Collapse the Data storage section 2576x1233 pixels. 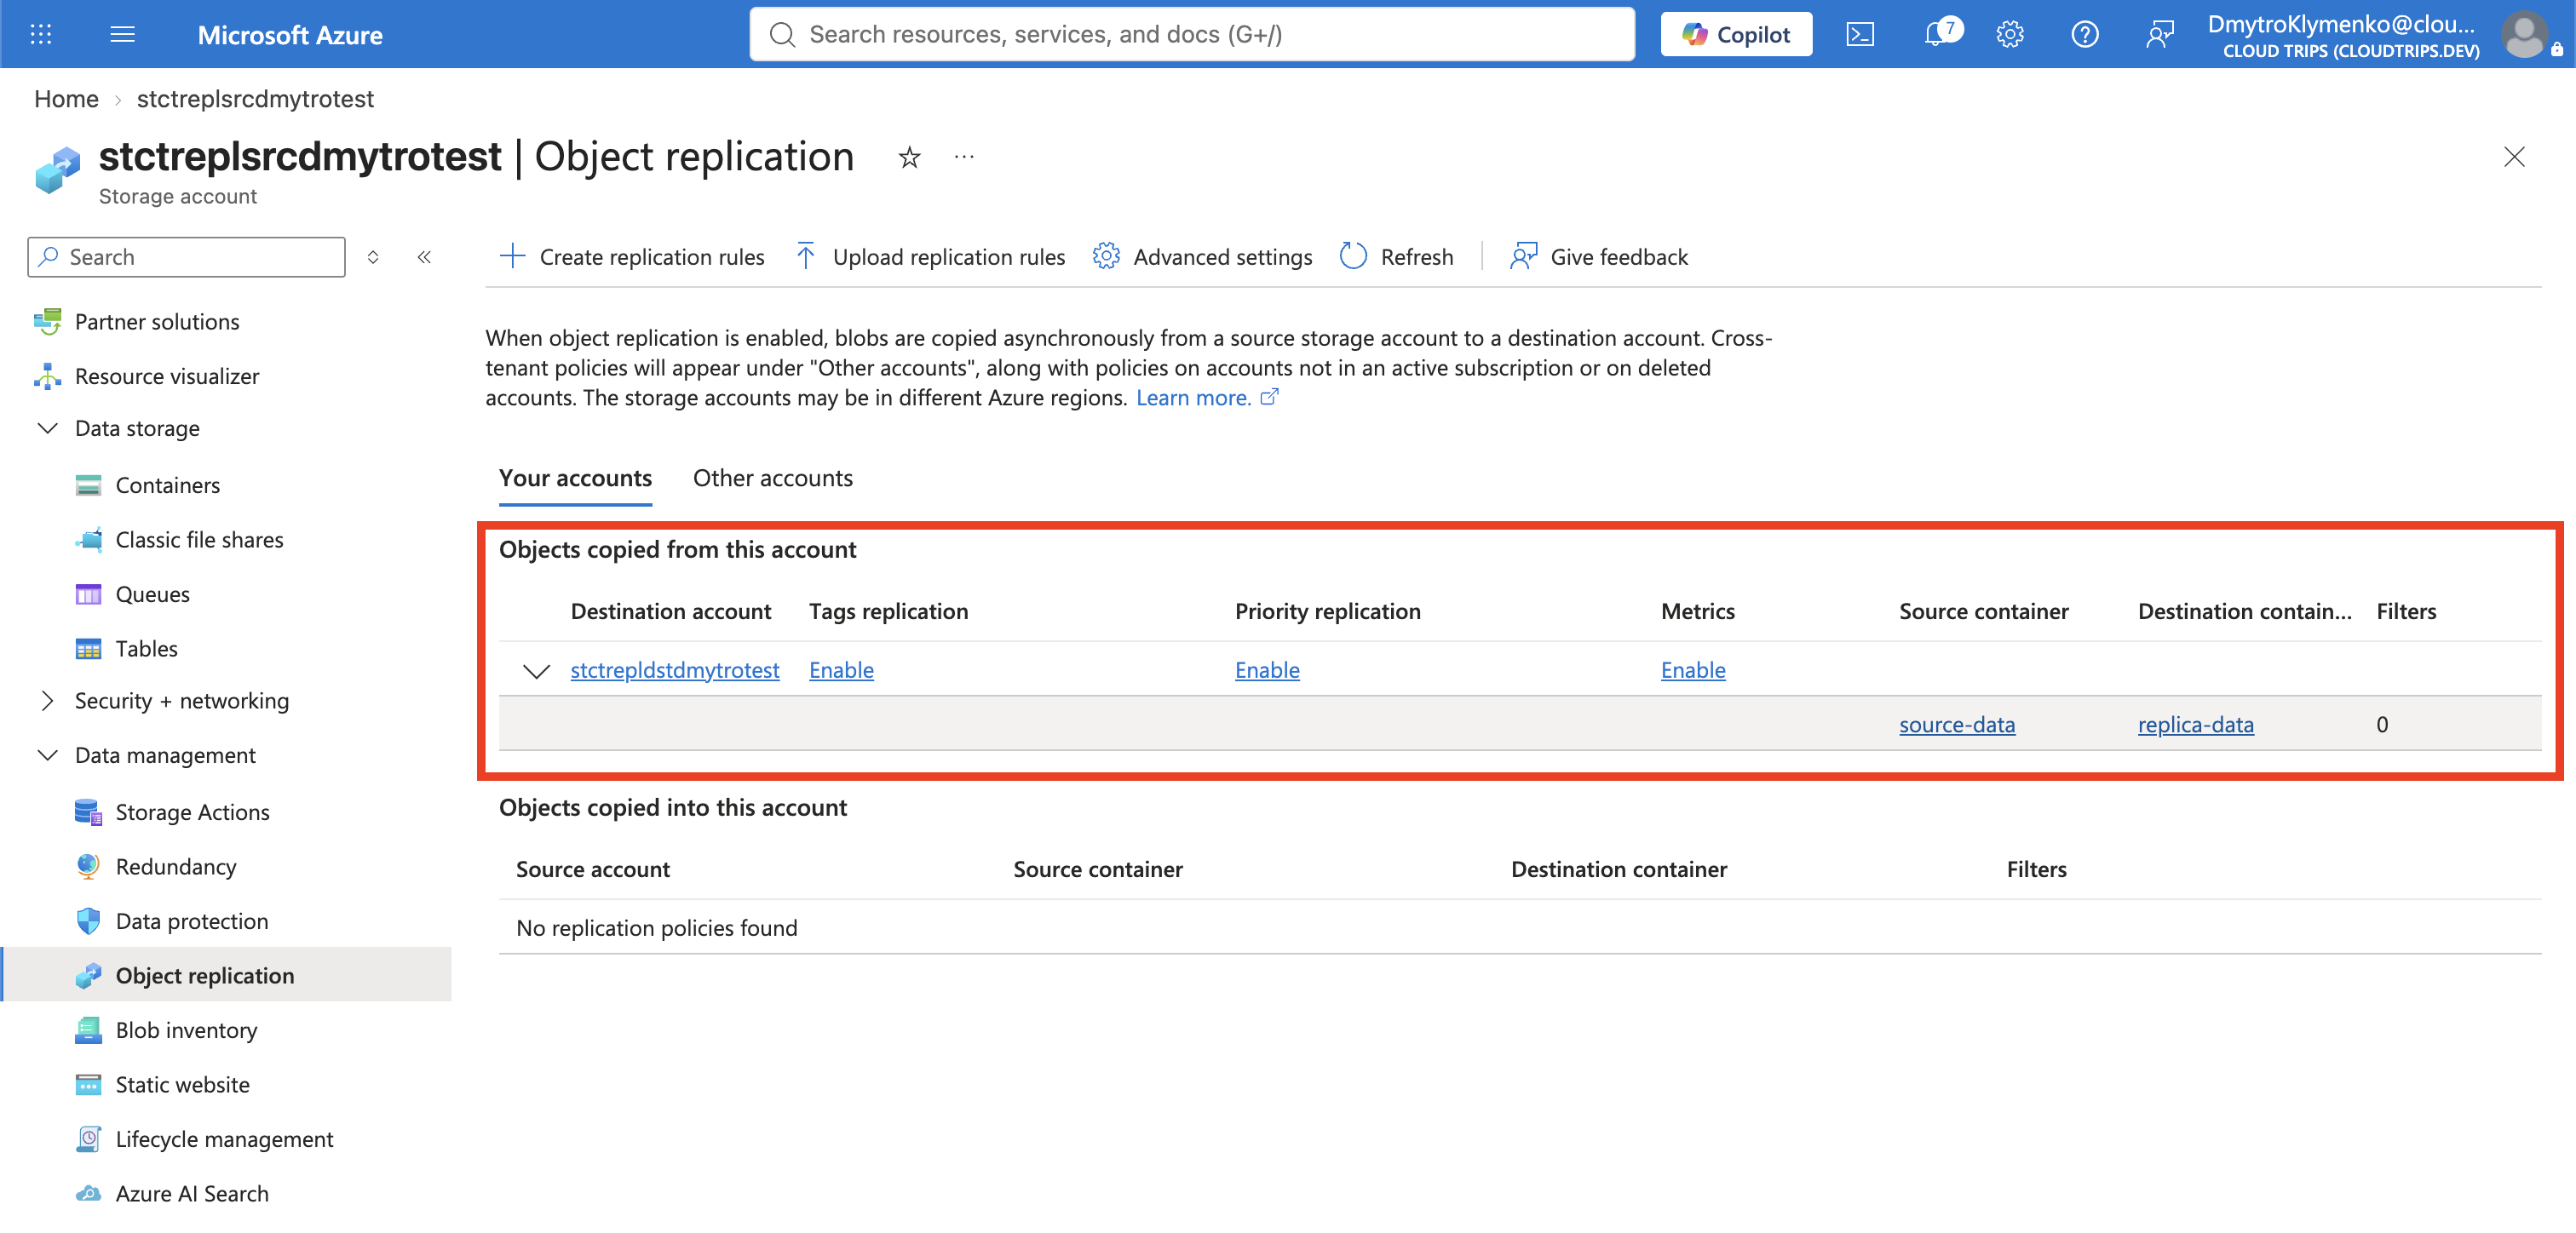(x=47, y=428)
